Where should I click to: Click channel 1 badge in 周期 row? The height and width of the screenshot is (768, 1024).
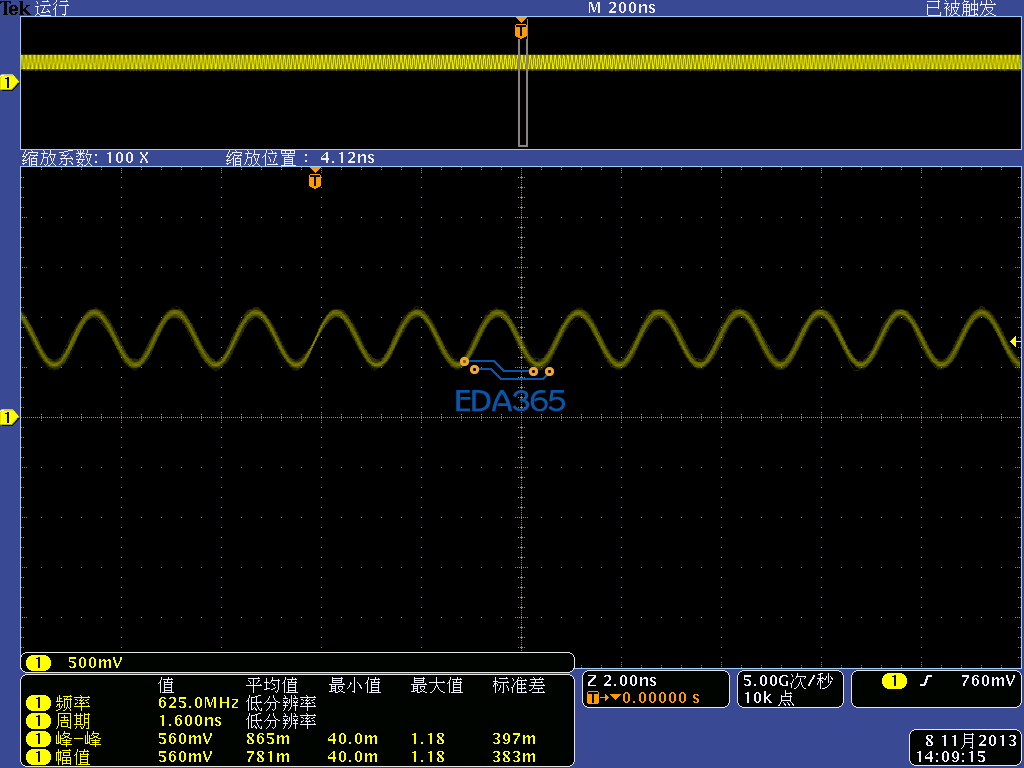38,721
